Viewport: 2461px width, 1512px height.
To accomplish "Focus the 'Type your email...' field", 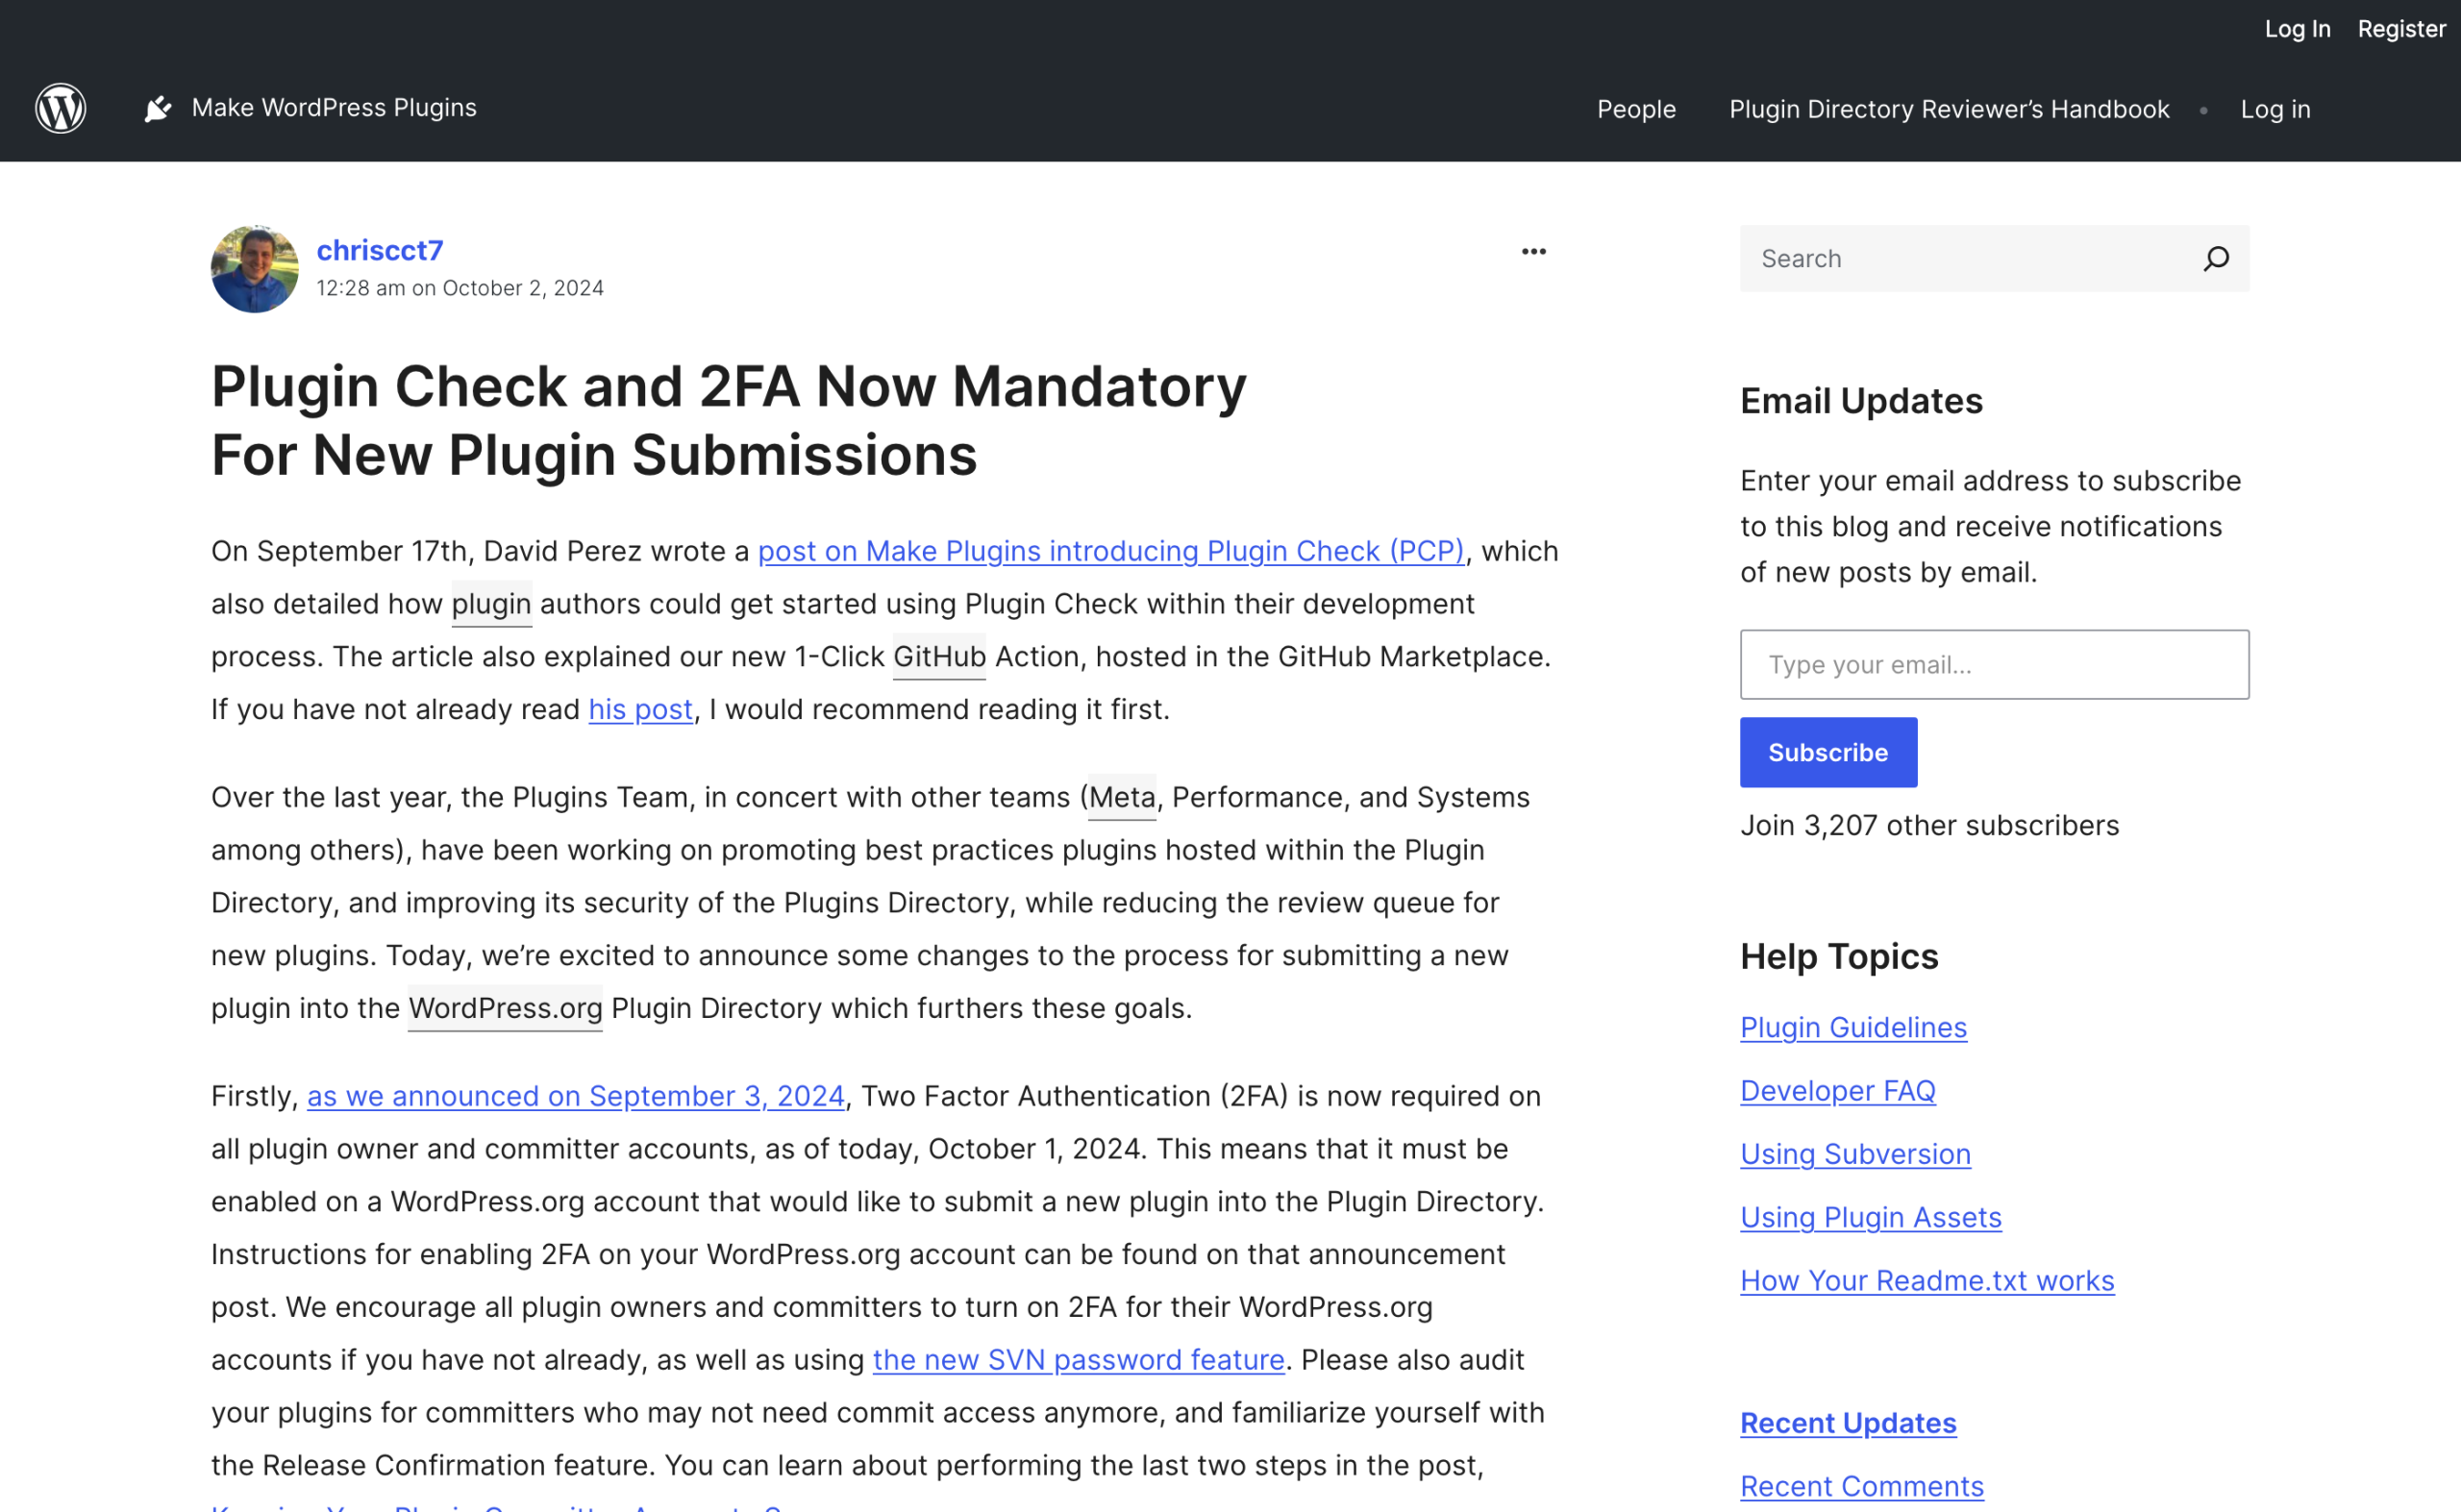I will [1995, 665].
